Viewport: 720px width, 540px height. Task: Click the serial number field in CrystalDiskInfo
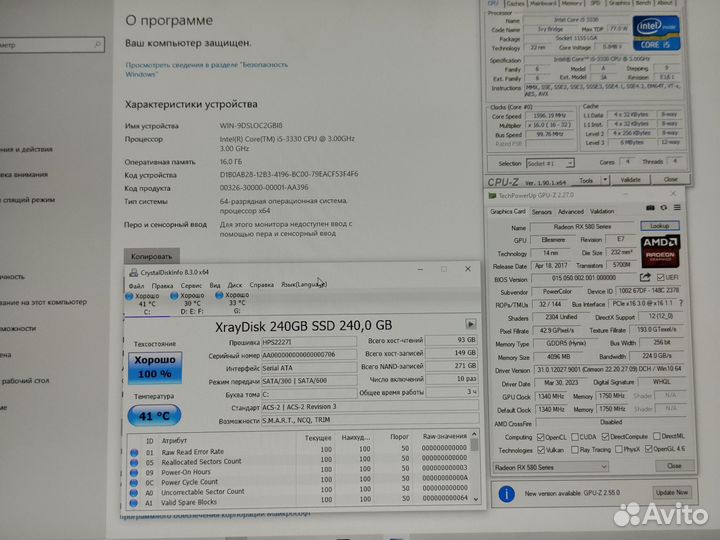[x=309, y=355]
